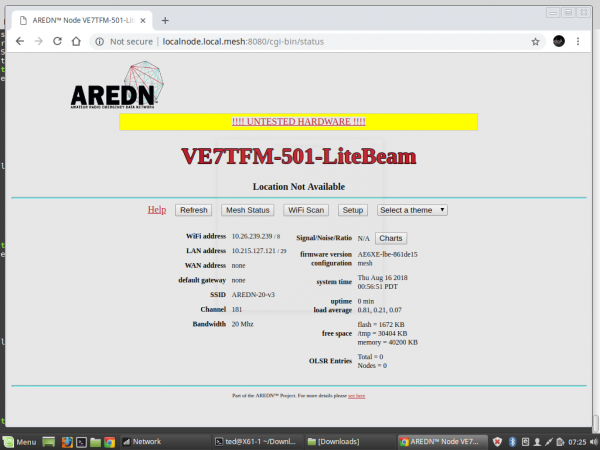600x450 pixels.
Task: Show the desktop from the taskbar icon
Action: 49,442
